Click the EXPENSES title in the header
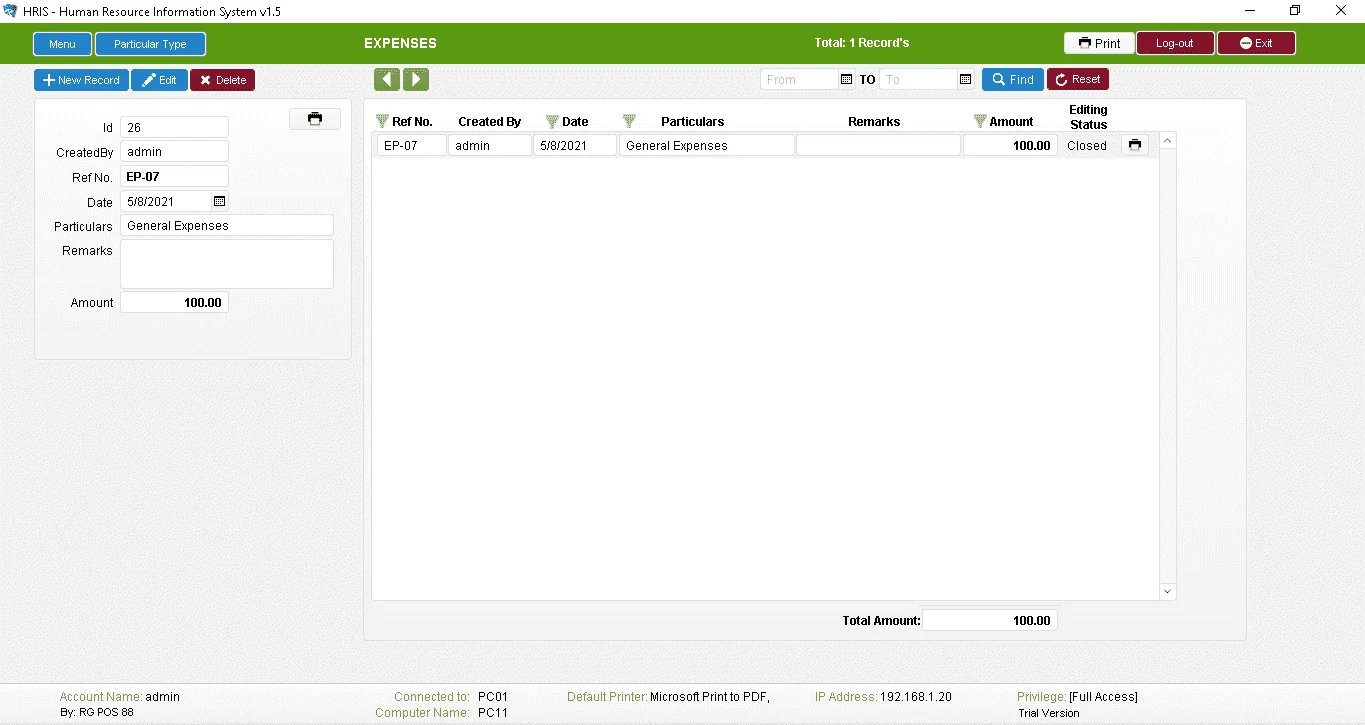This screenshot has height=725, width=1365. pyautogui.click(x=400, y=44)
